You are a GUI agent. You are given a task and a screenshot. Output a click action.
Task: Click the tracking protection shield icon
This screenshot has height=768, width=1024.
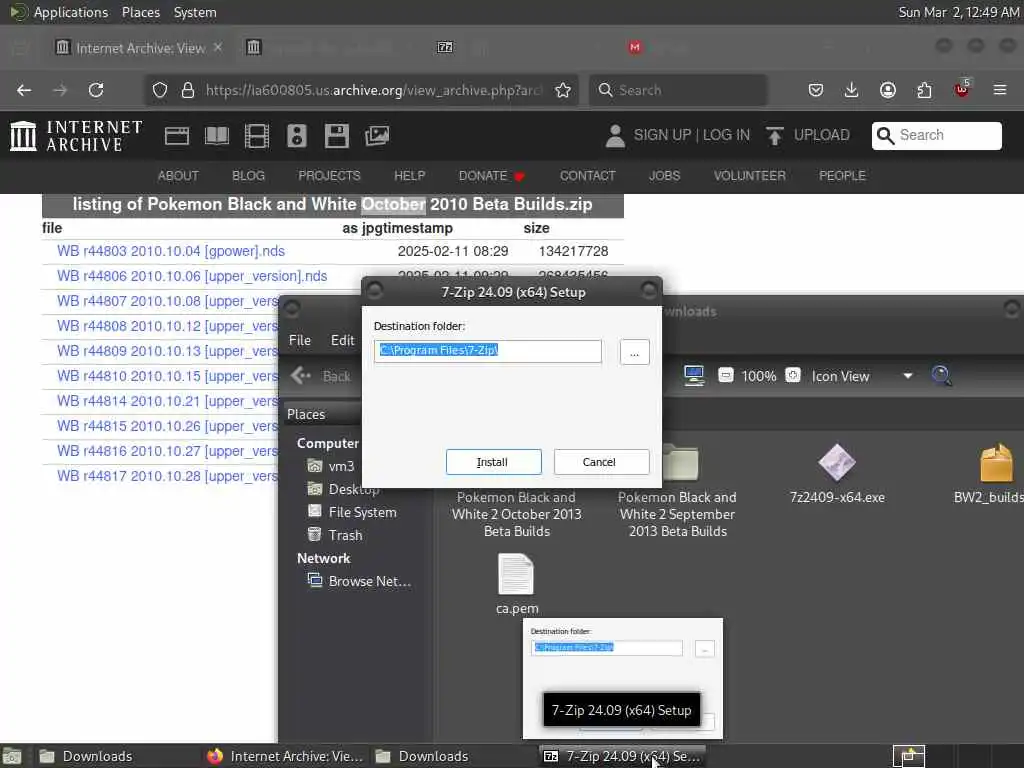point(160,90)
